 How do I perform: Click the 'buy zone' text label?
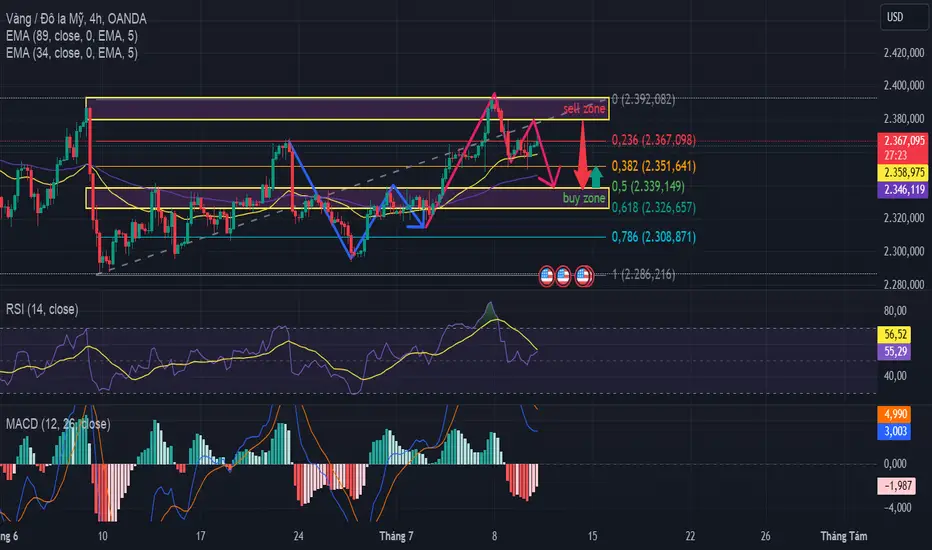pyautogui.click(x=584, y=198)
